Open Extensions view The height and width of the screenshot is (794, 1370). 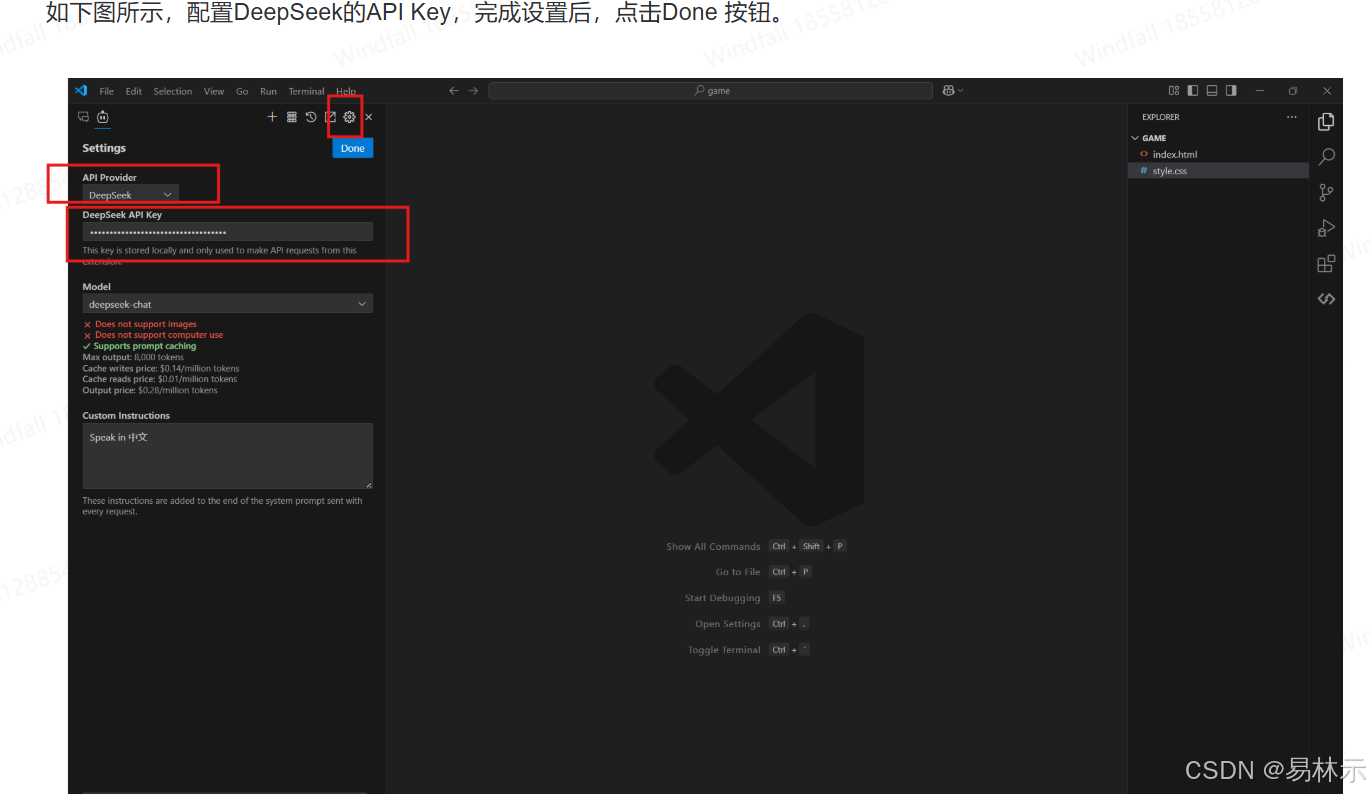1326,264
